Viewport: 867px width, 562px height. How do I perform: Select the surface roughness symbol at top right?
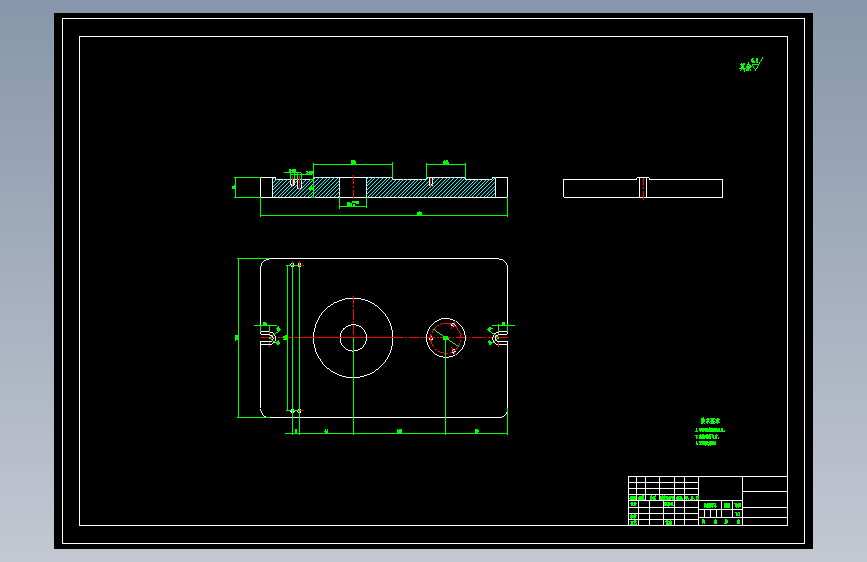[751, 65]
